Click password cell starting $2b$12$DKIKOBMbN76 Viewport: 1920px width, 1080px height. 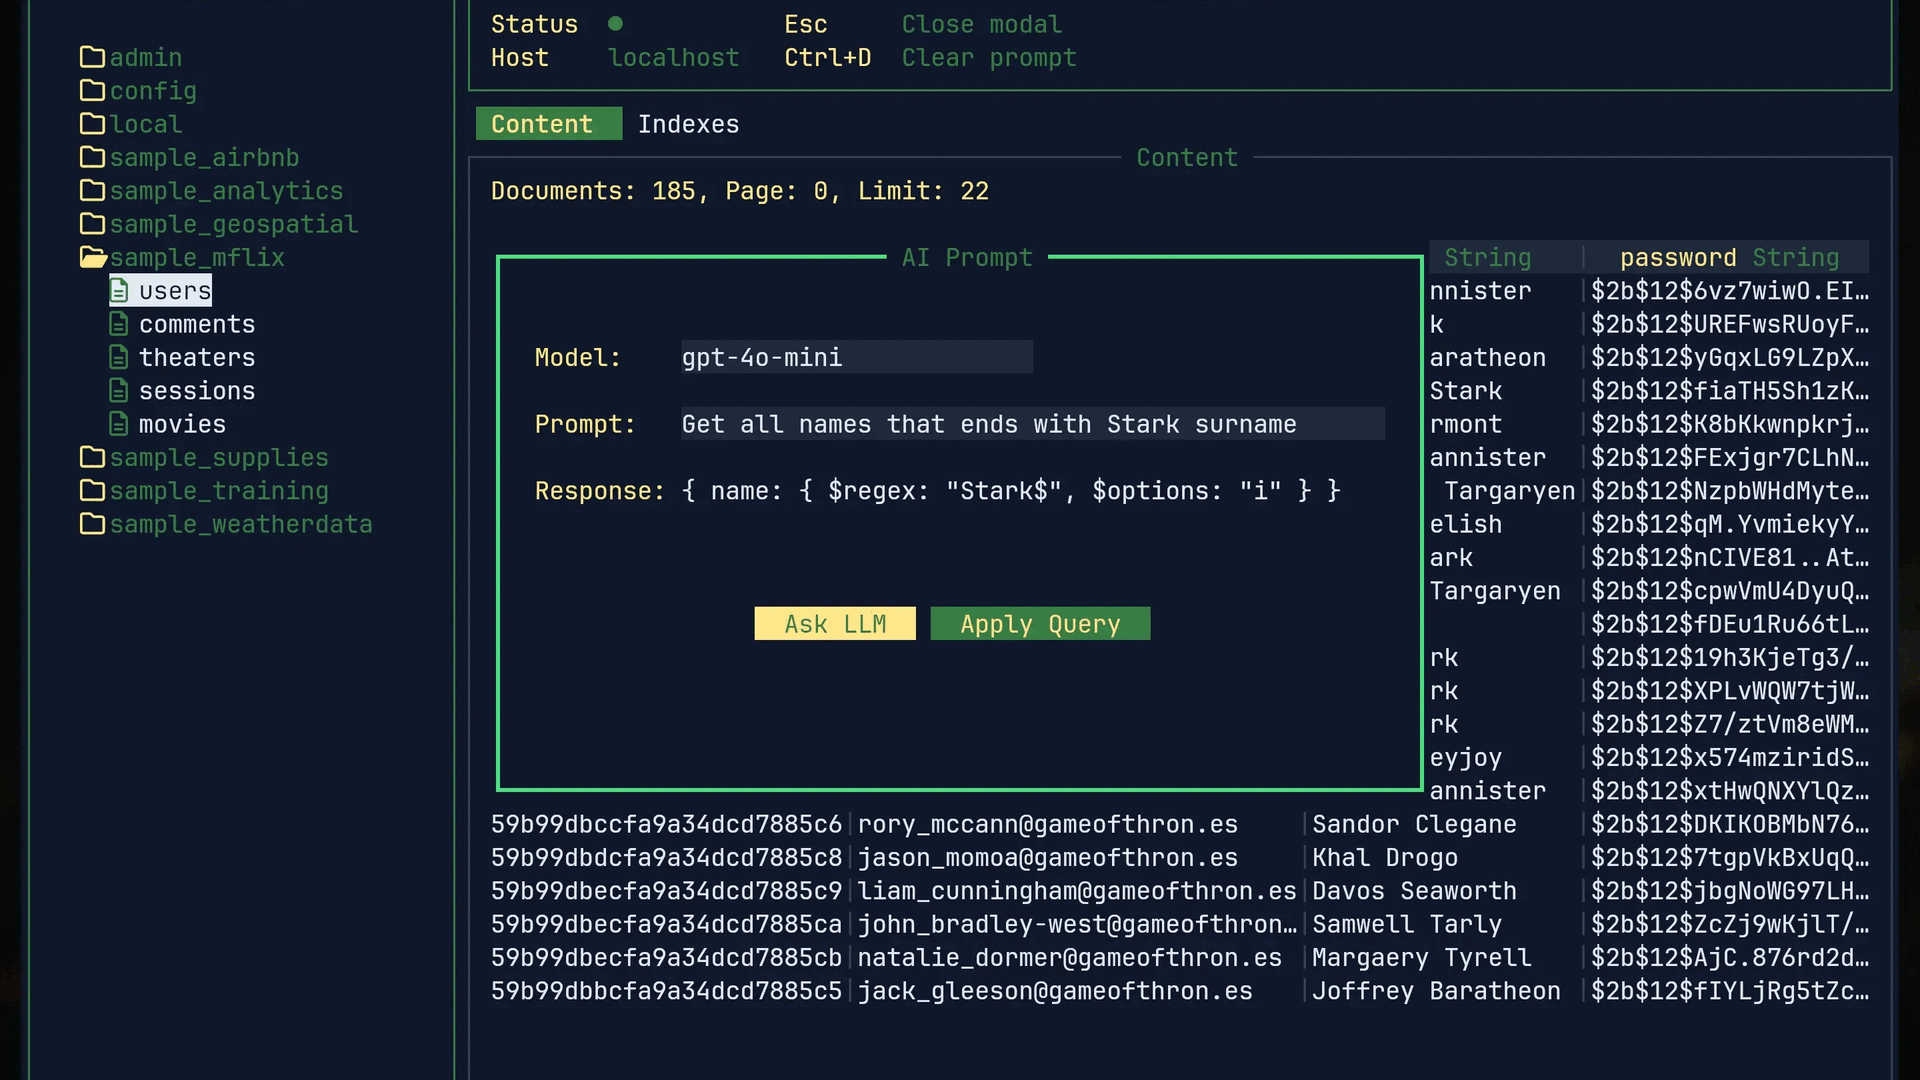1730,824
